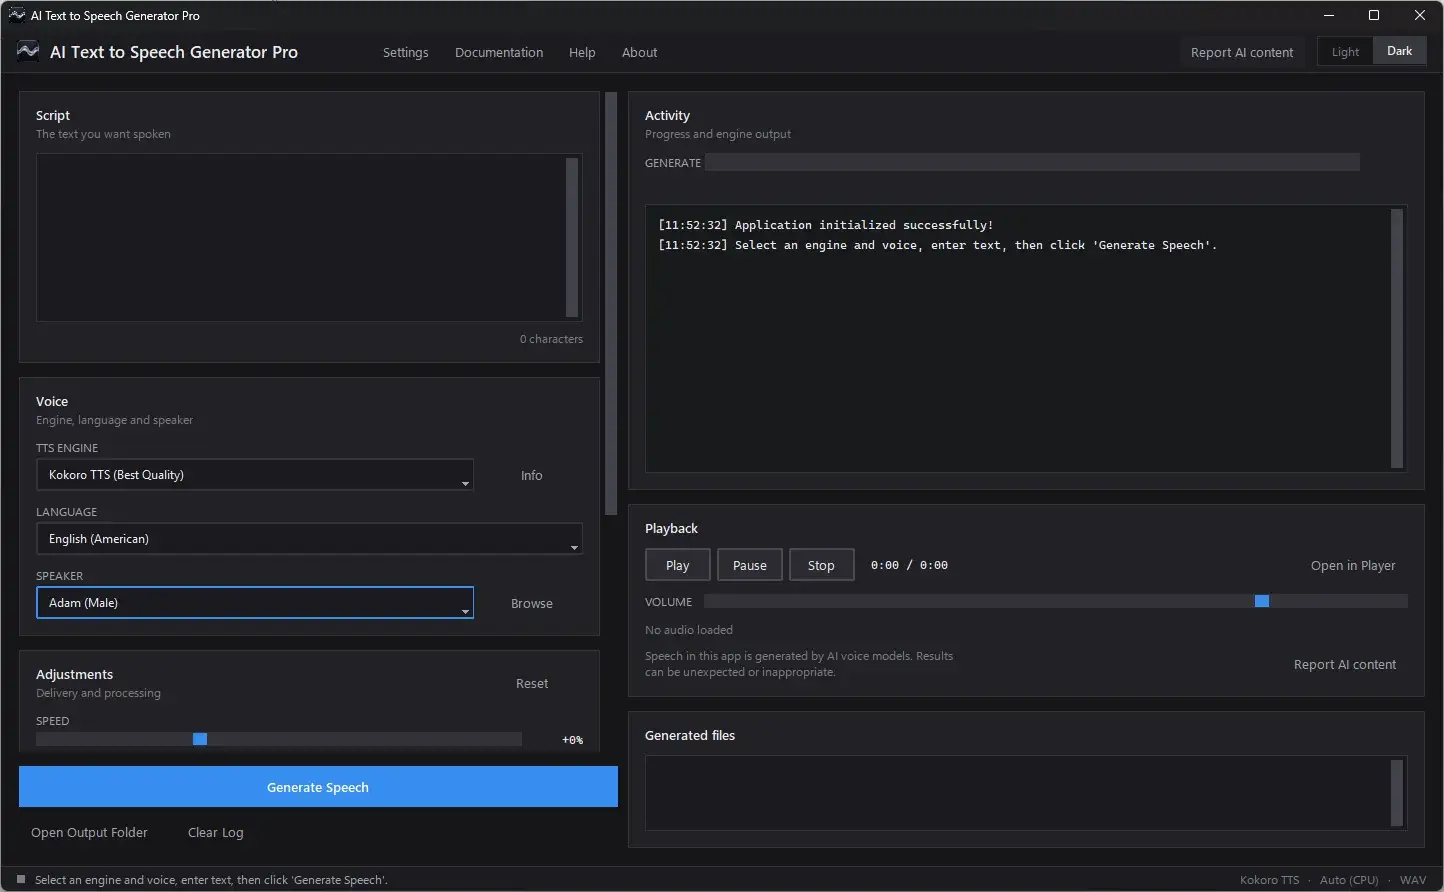
Task: Click the Volume slider handle
Action: [1262, 601]
